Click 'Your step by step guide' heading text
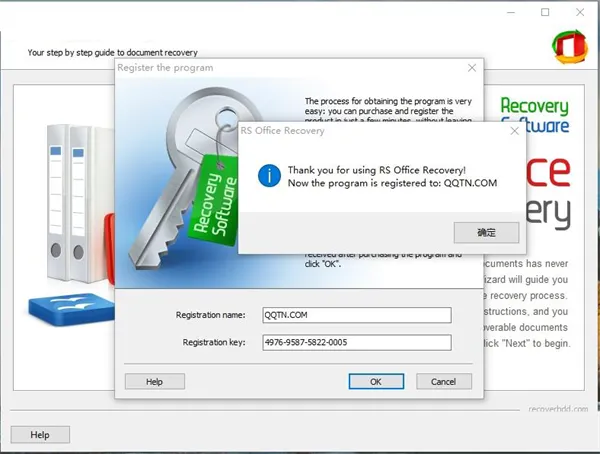Image resolution: width=600 pixels, height=454 pixels. pyautogui.click(x=112, y=52)
